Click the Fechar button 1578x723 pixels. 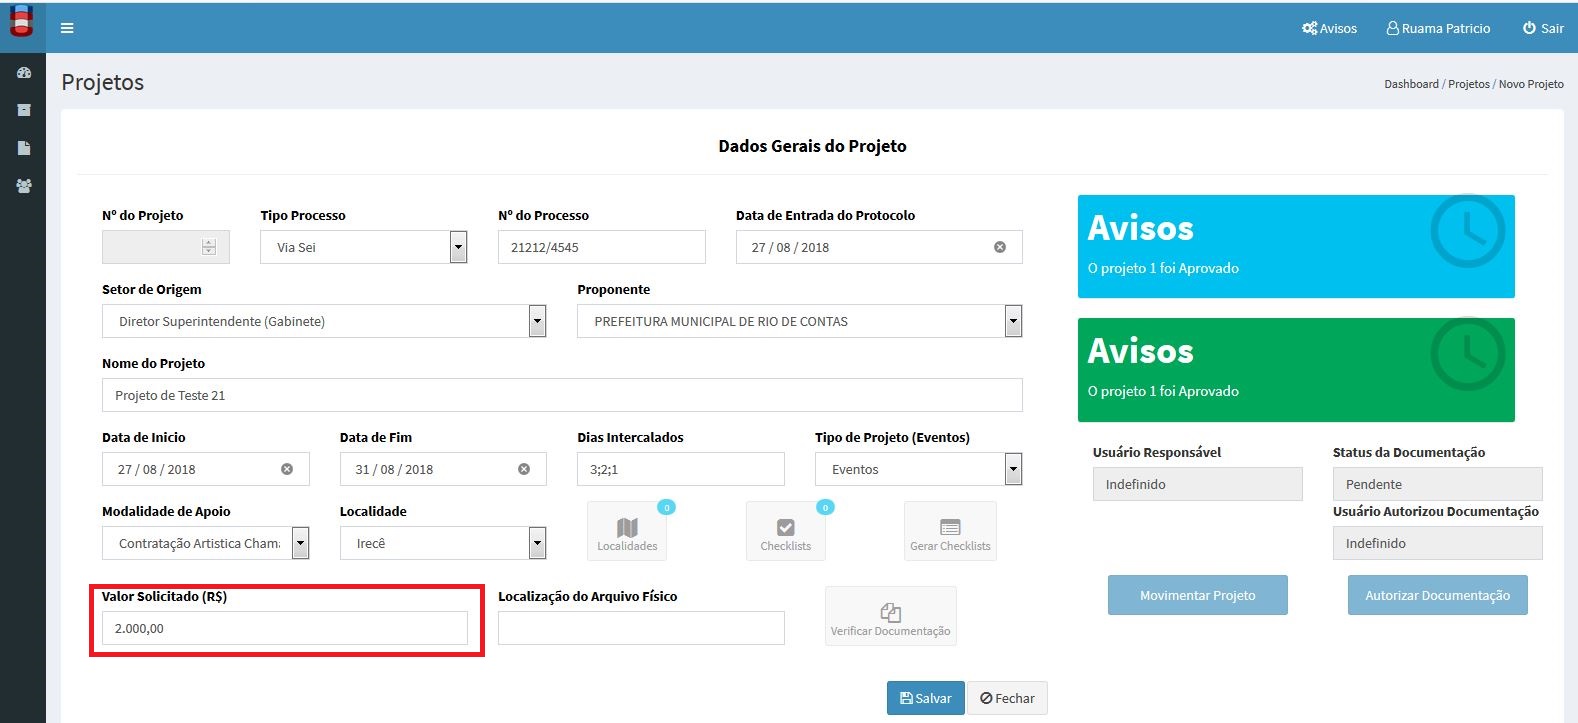point(1007,698)
